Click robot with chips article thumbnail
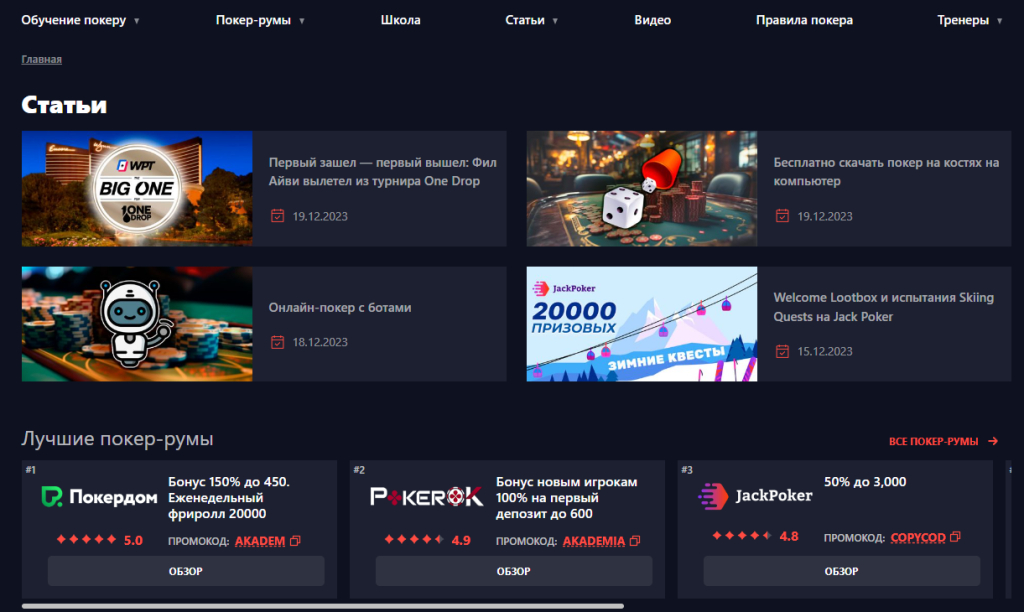 (x=137, y=324)
